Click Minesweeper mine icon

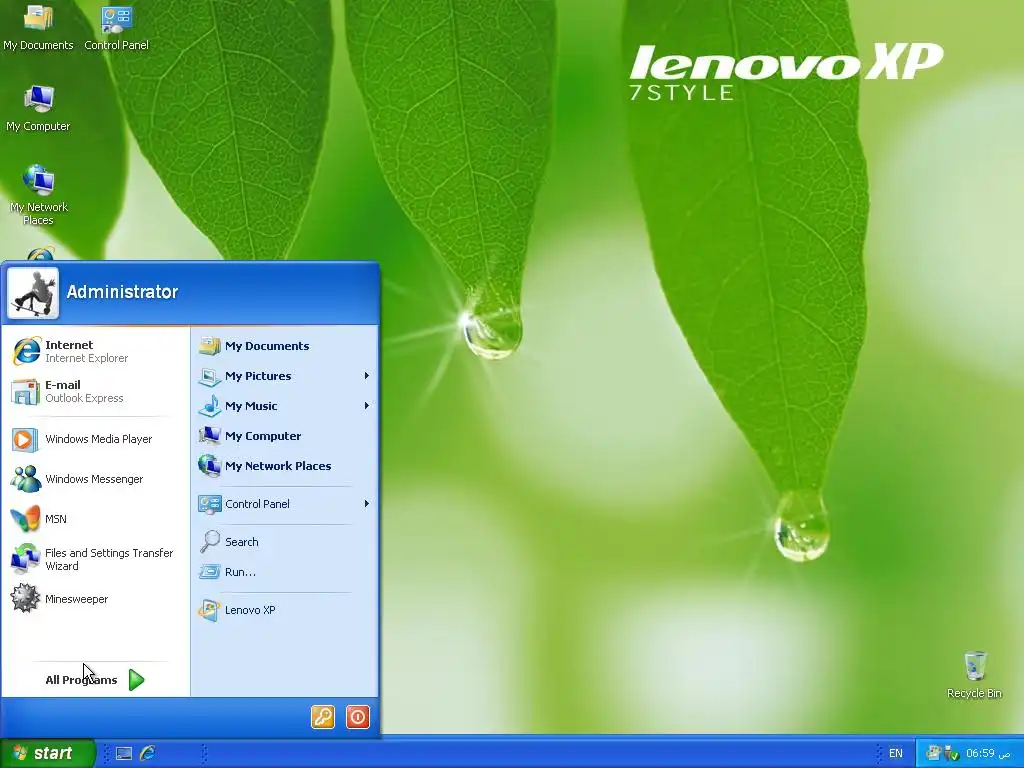[25, 599]
